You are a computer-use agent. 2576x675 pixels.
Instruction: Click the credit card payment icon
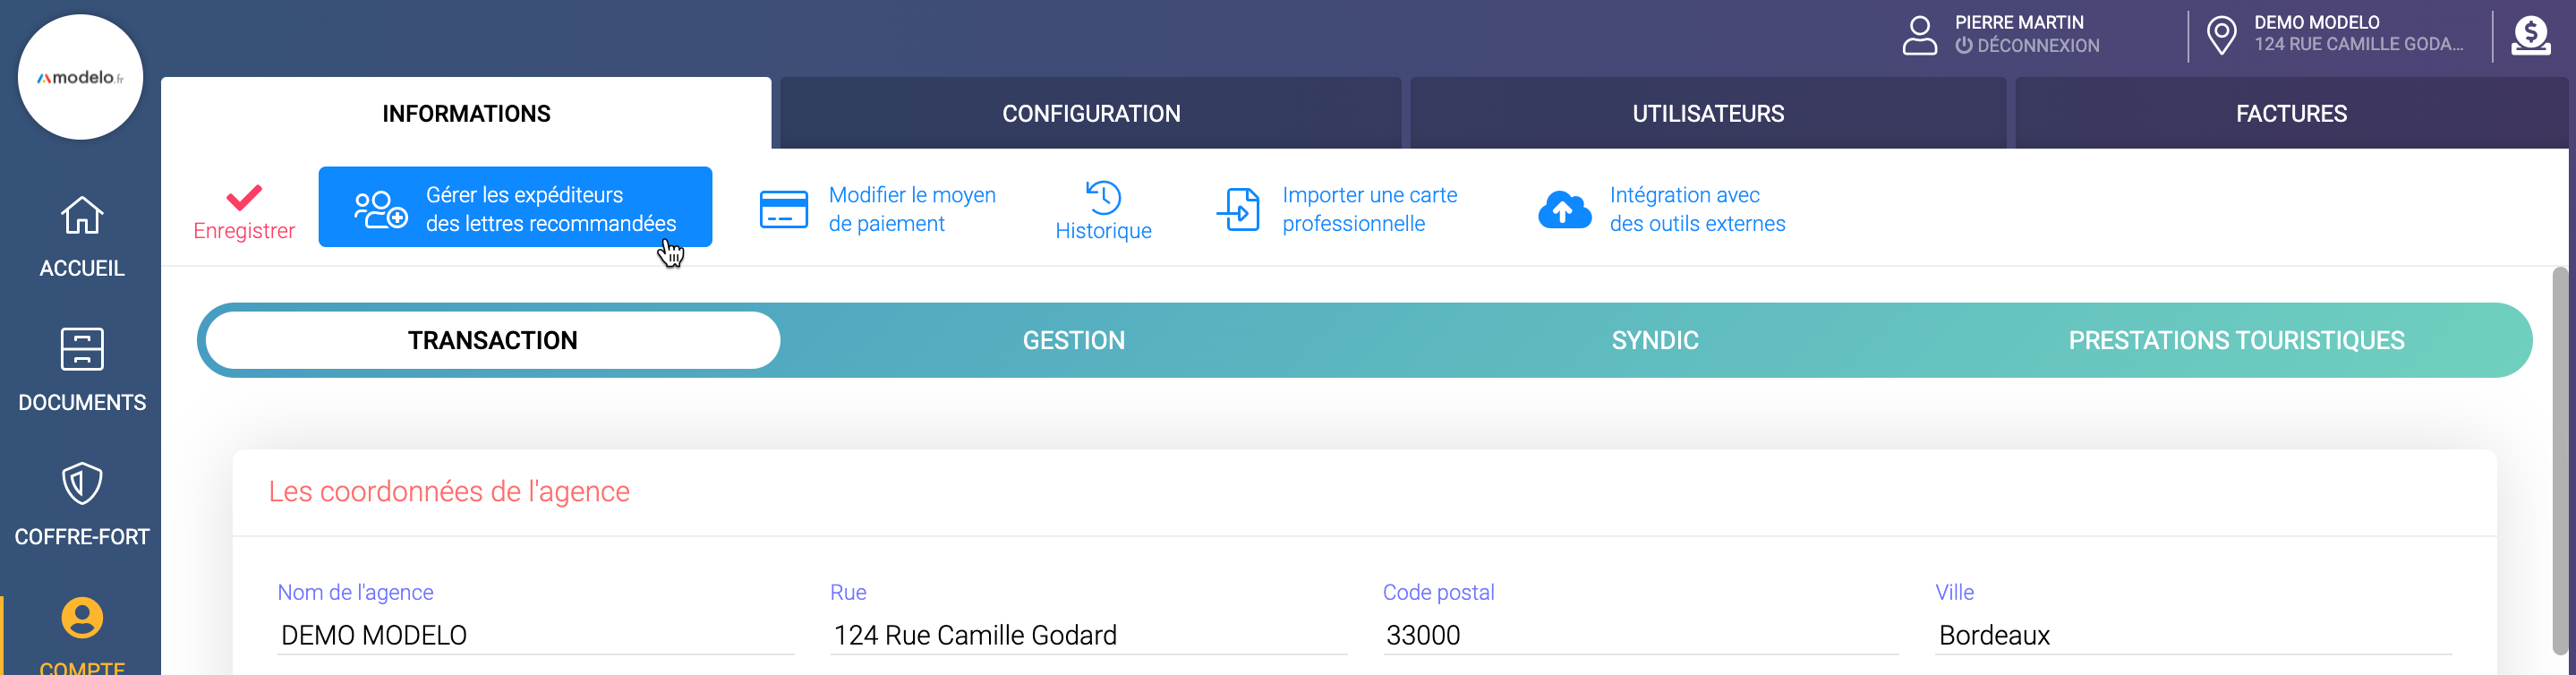click(x=784, y=209)
